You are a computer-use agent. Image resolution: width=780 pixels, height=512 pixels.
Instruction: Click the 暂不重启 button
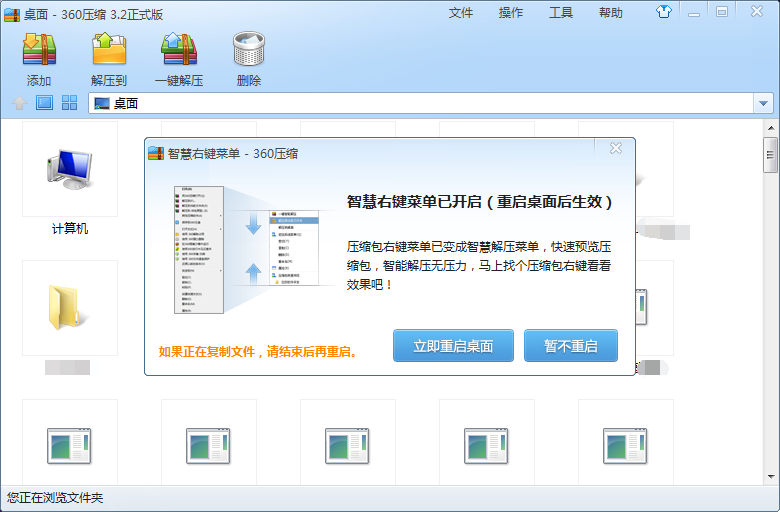pos(571,345)
